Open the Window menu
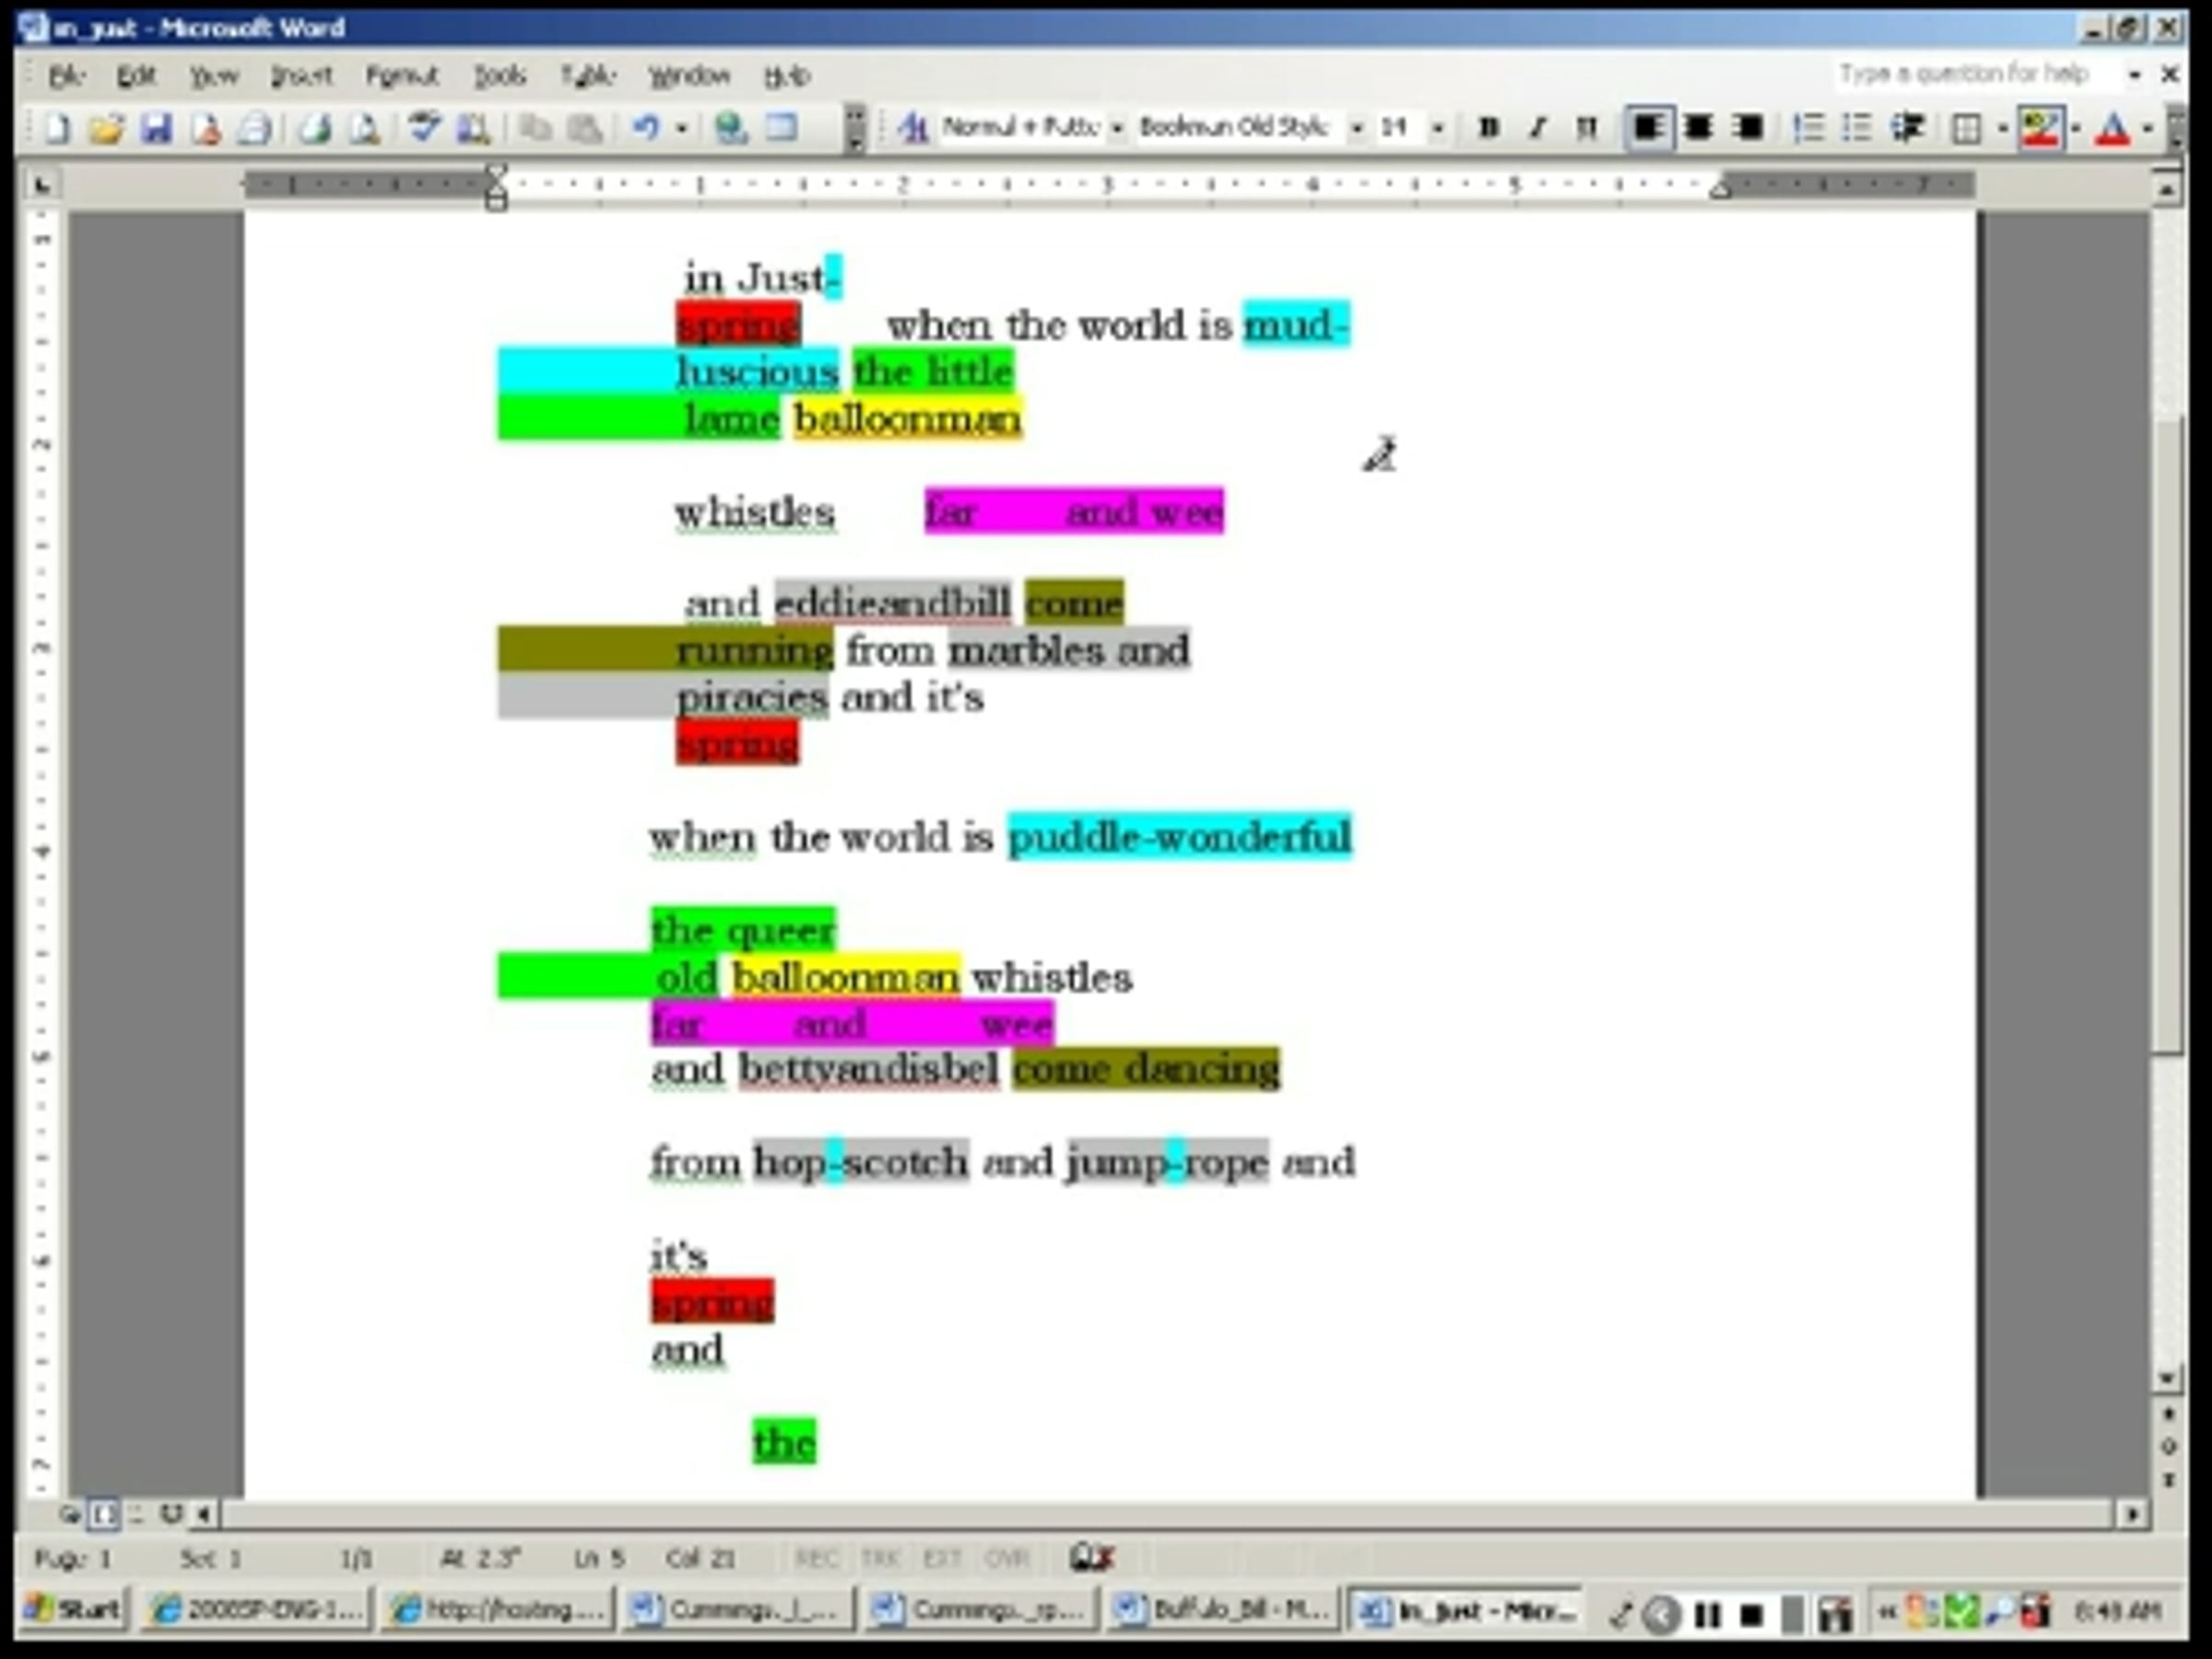Viewport: 2212px width, 1659px height. coord(690,76)
